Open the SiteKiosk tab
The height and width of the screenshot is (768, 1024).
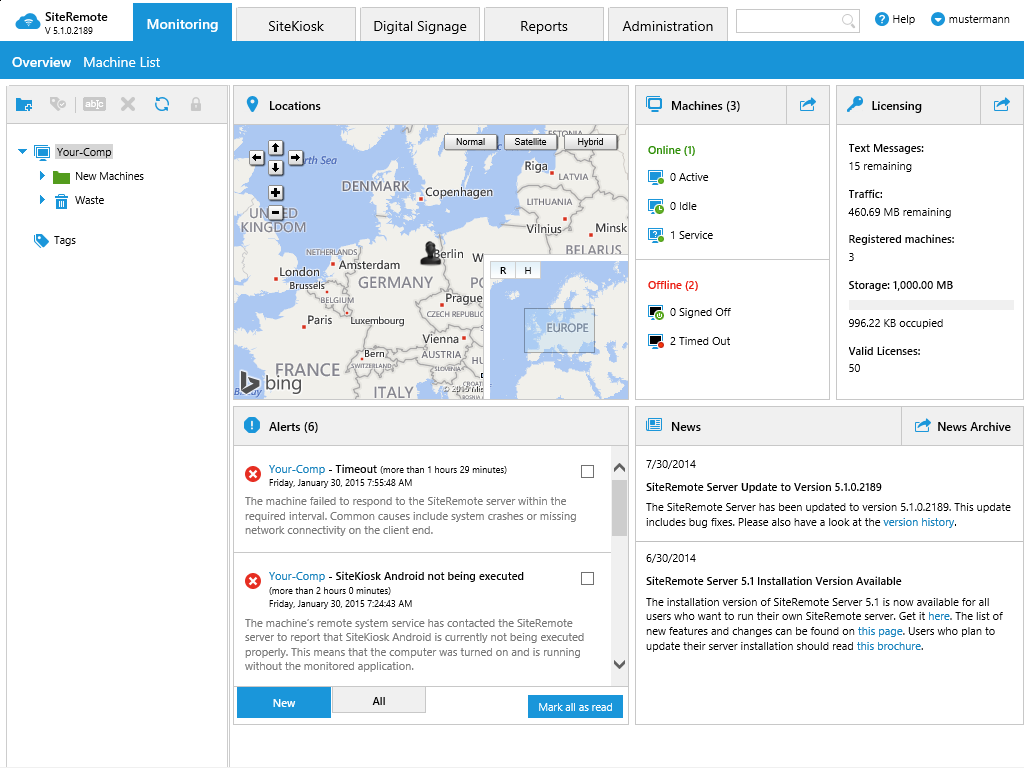[x=296, y=26]
